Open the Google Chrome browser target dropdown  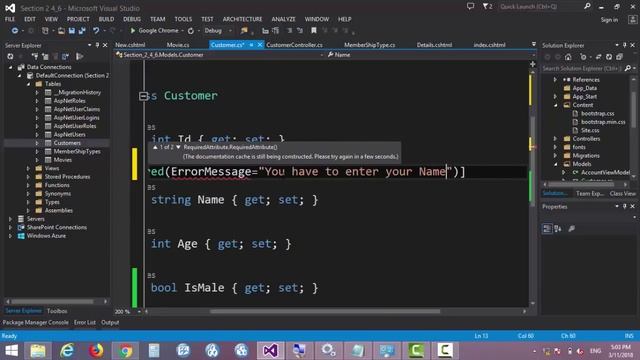[182, 31]
